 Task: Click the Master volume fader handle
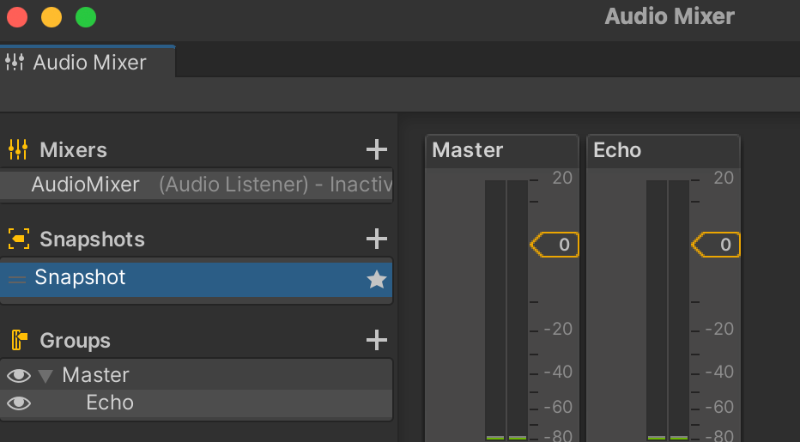point(555,244)
